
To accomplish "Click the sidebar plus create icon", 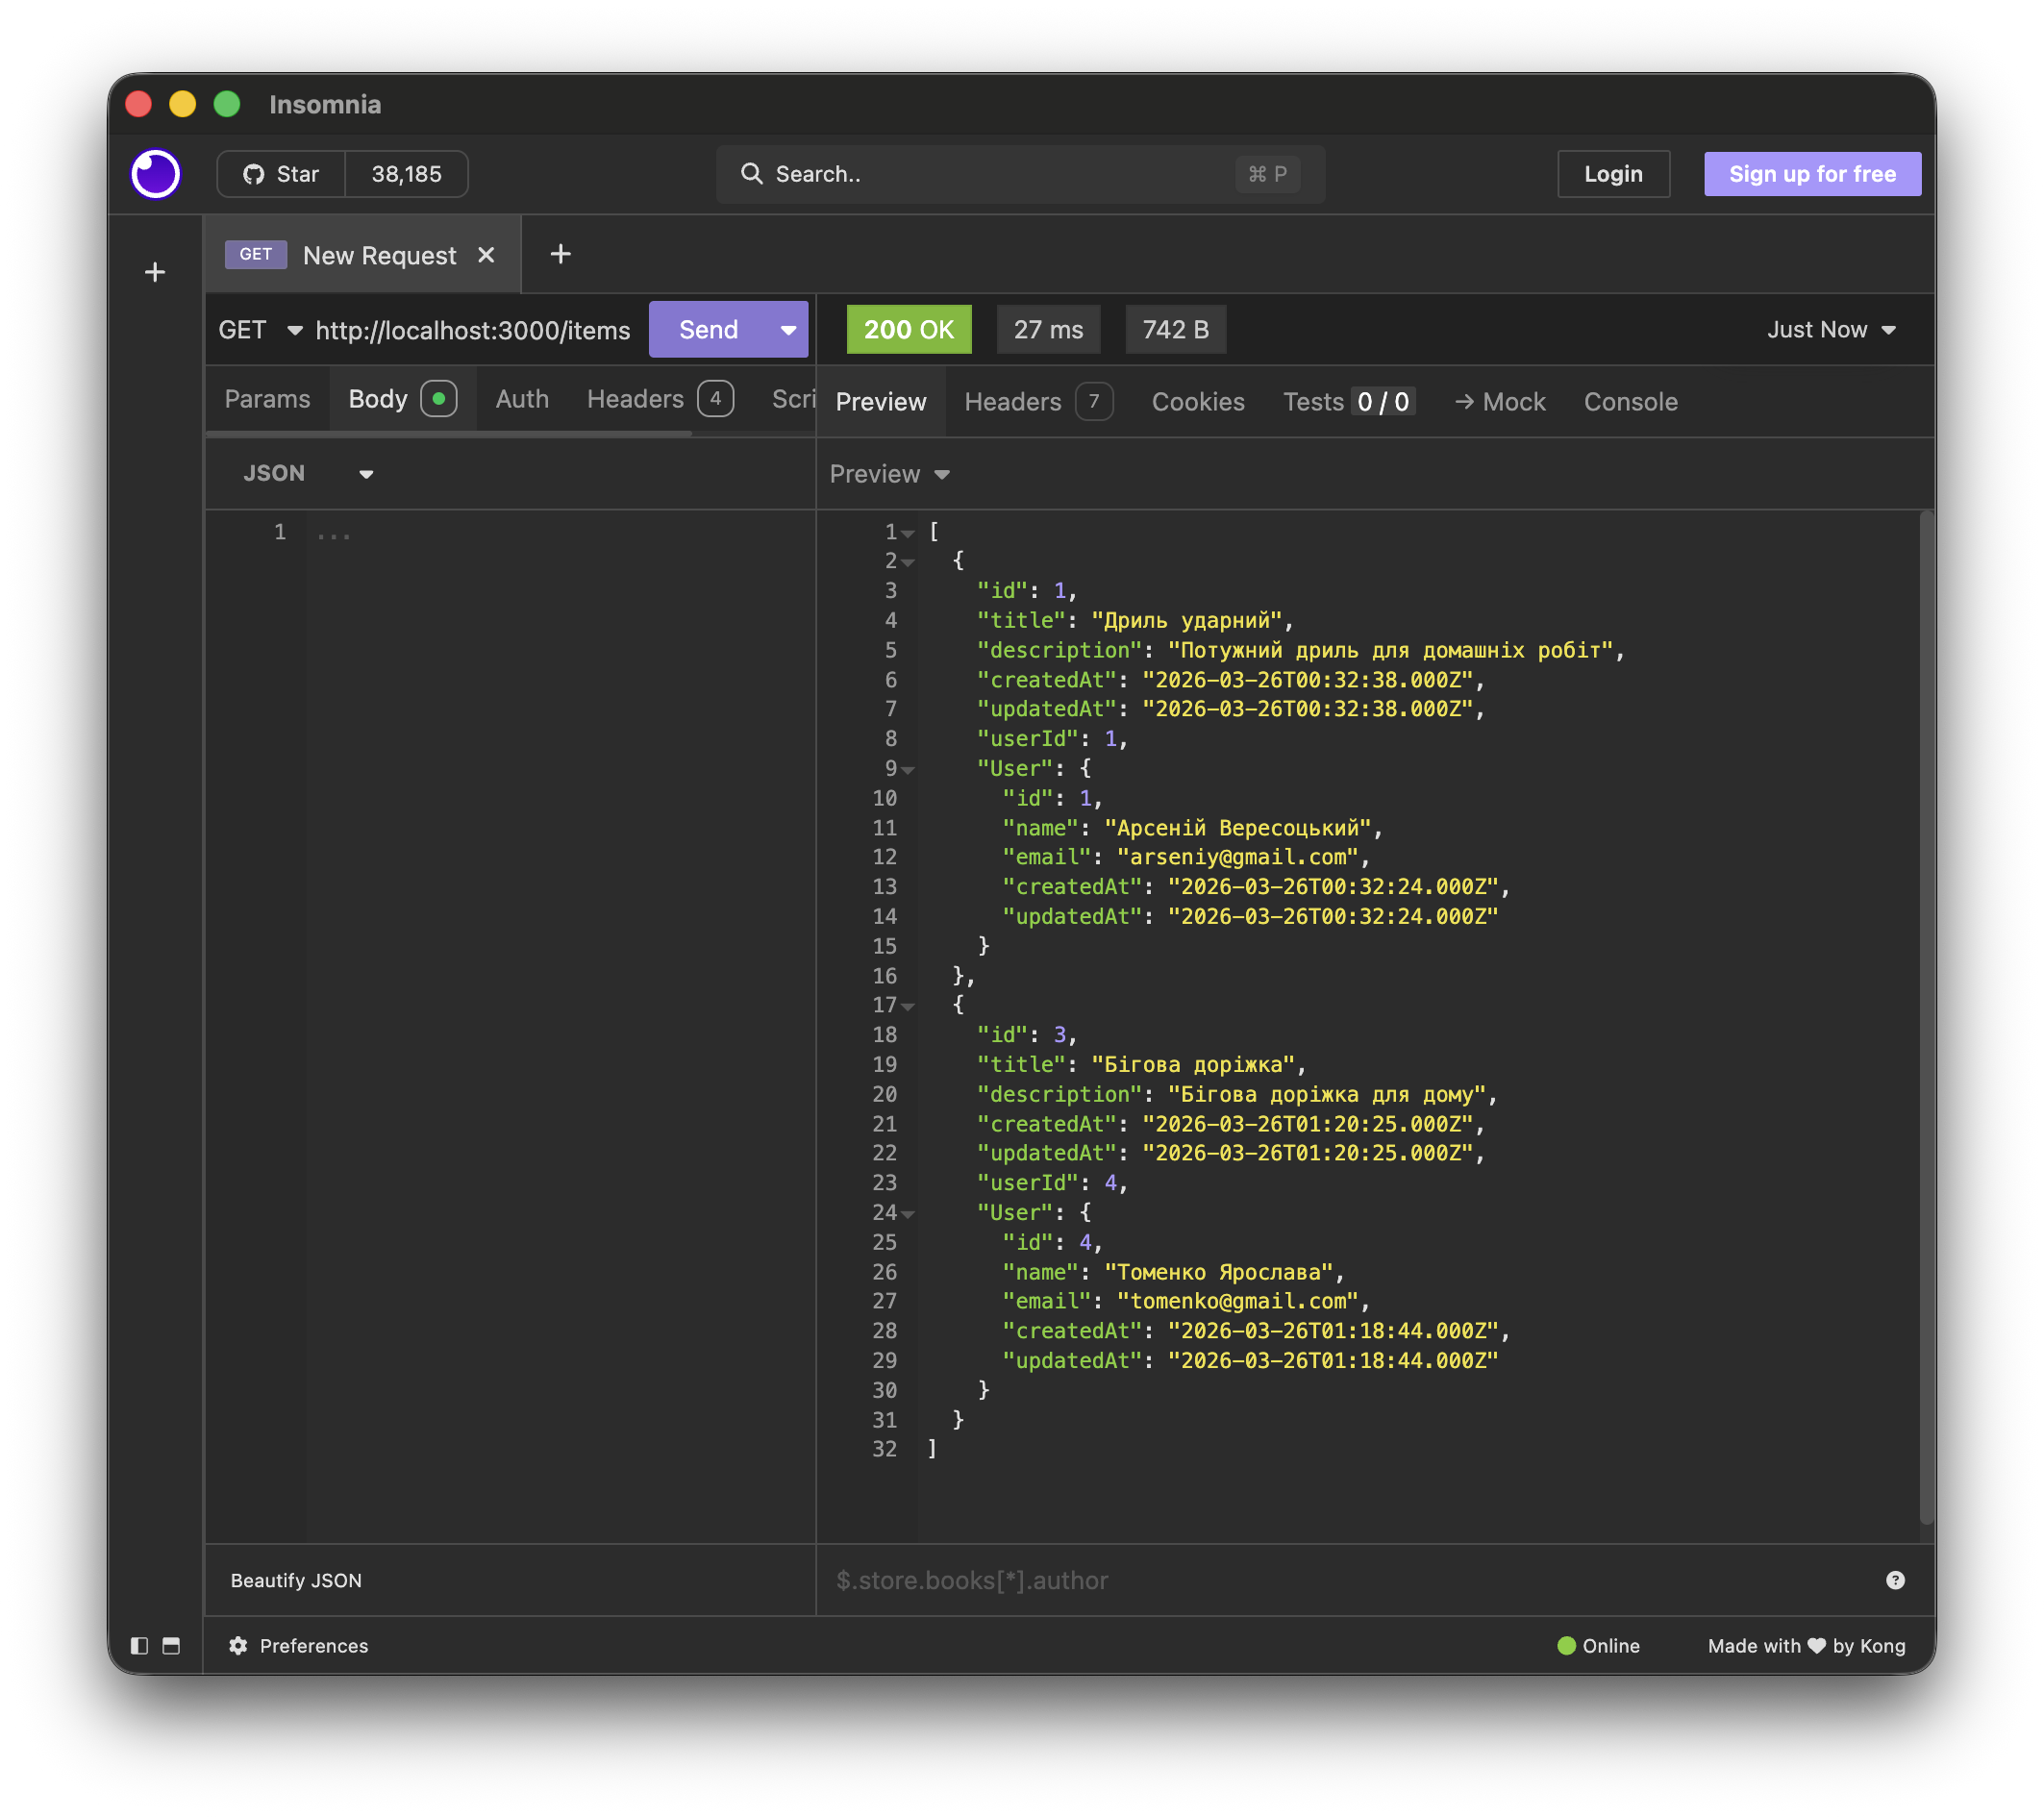I will (x=155, y=272).
